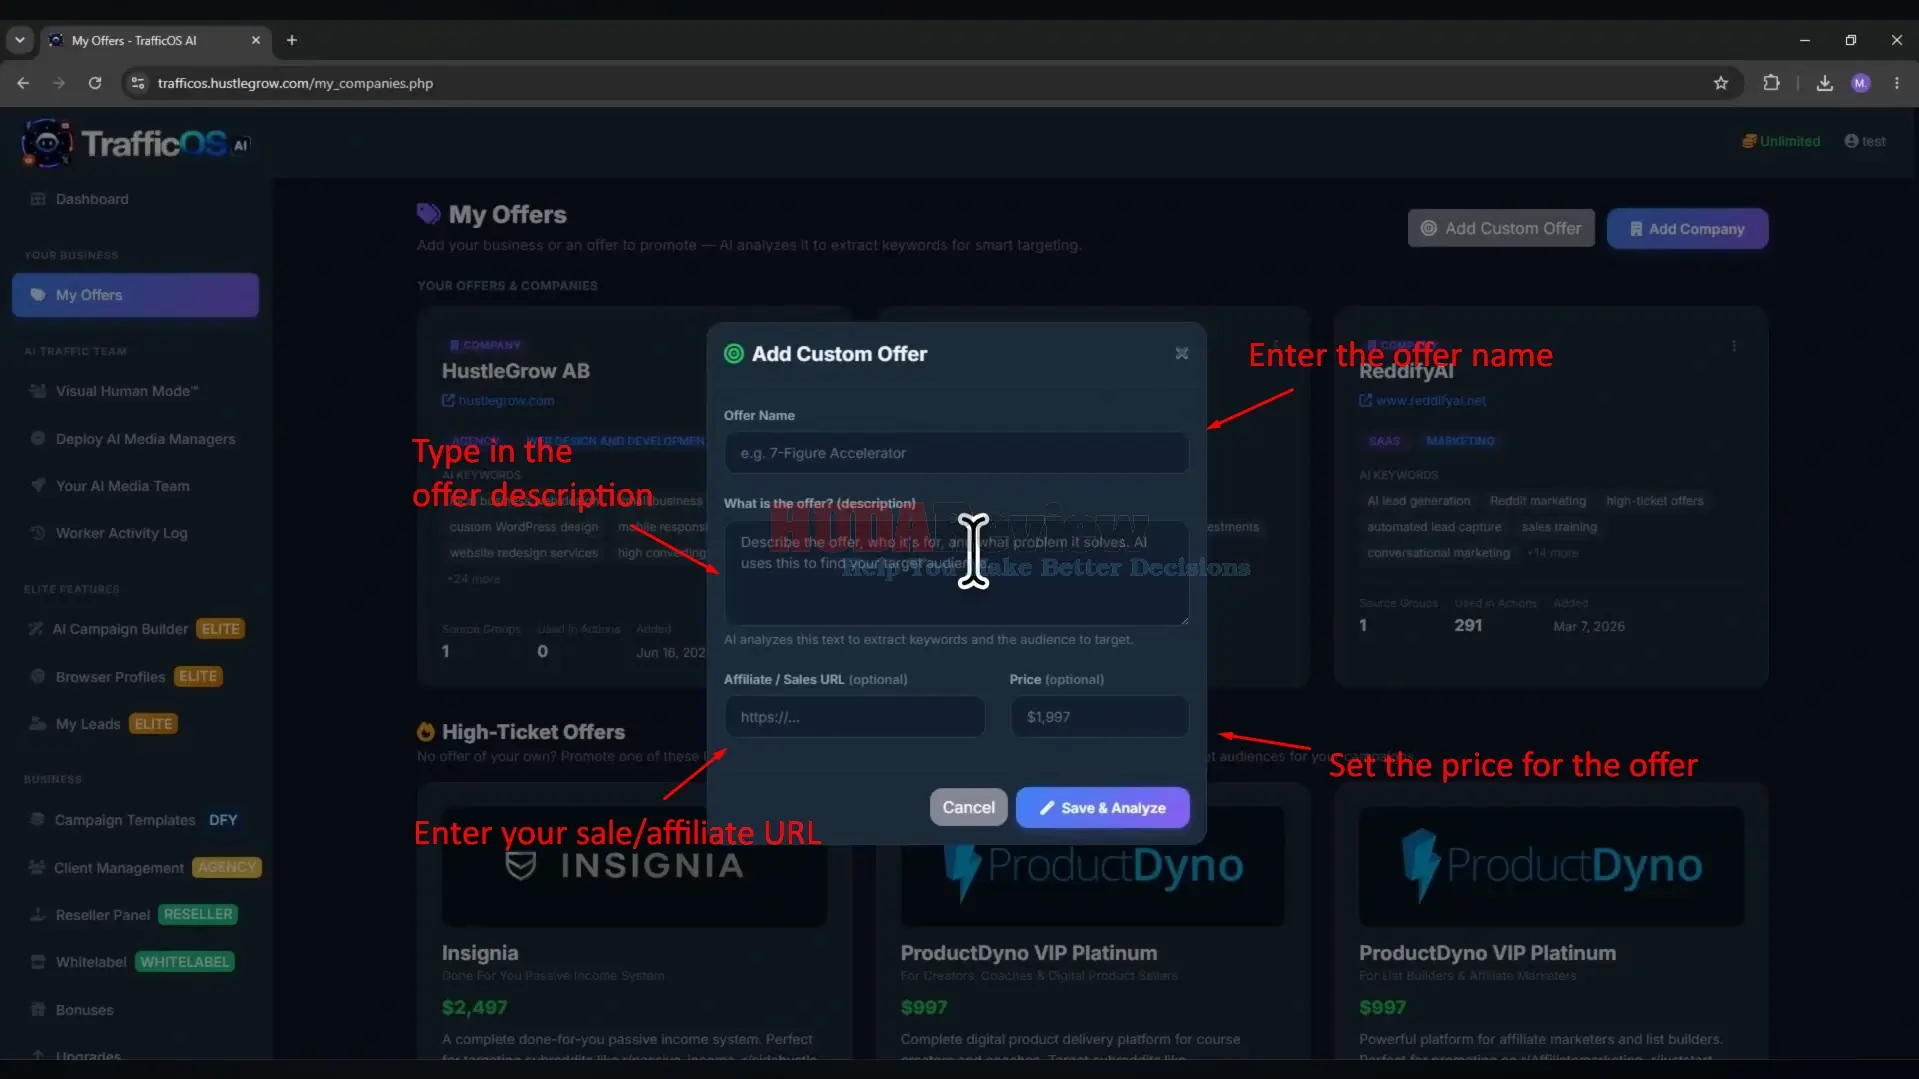Image resolution: width=1919 pixels, height=1079 pixels.
Task: Open Visual Human Mode
Action: (x=126, y=391)
